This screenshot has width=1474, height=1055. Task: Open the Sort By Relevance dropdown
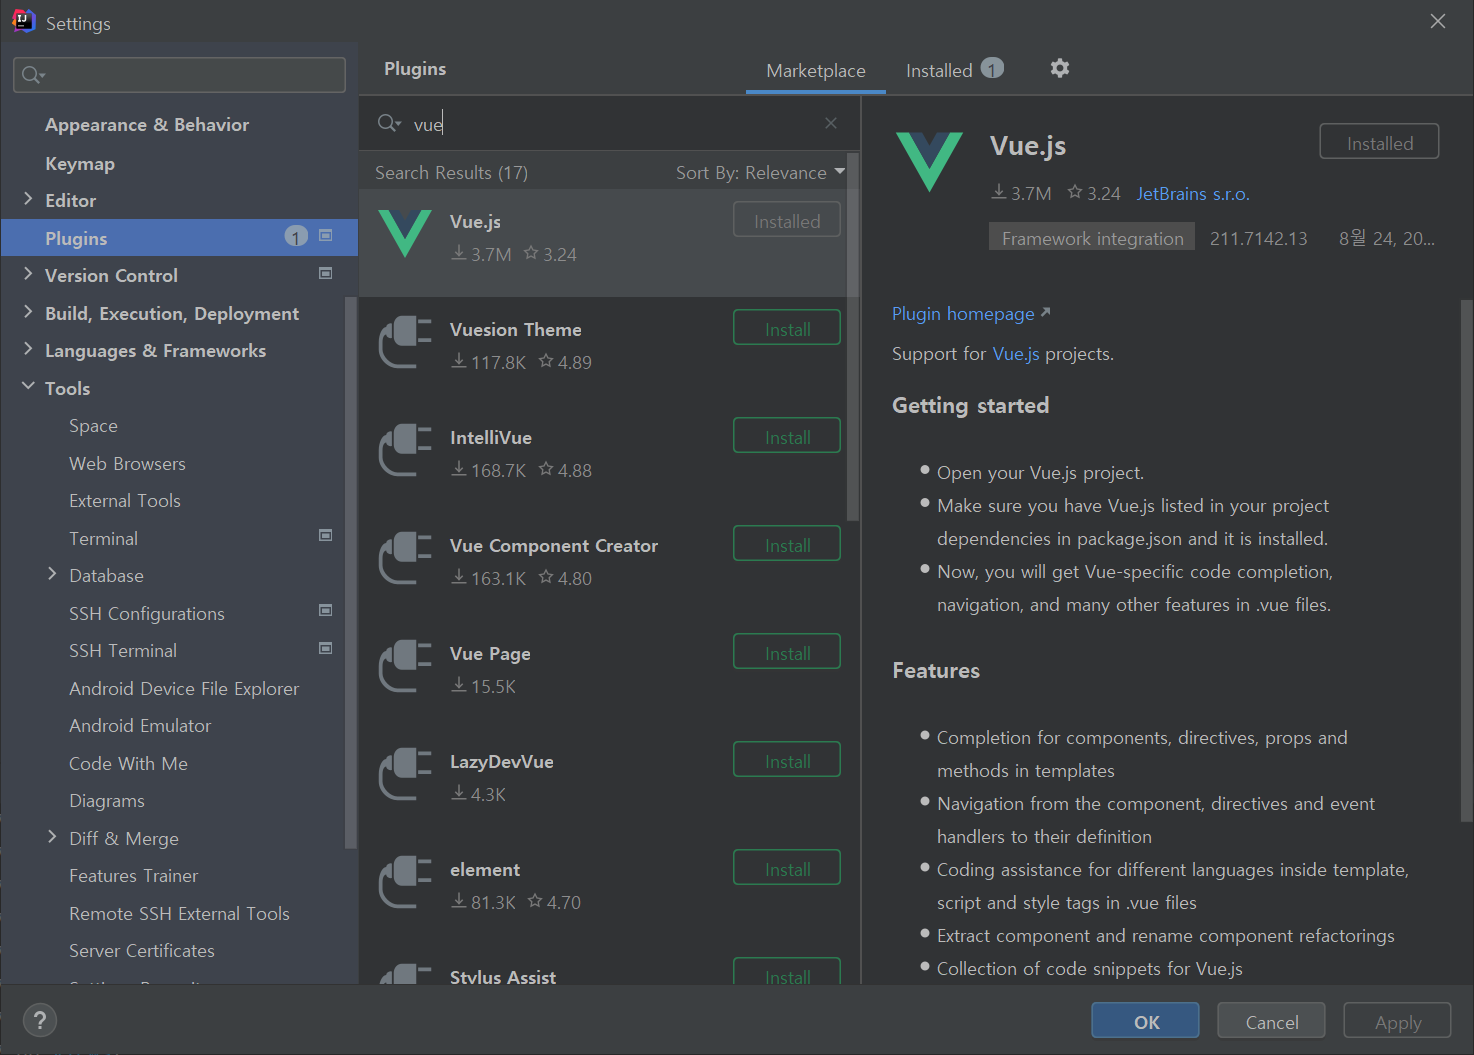(x=760, y=172)
